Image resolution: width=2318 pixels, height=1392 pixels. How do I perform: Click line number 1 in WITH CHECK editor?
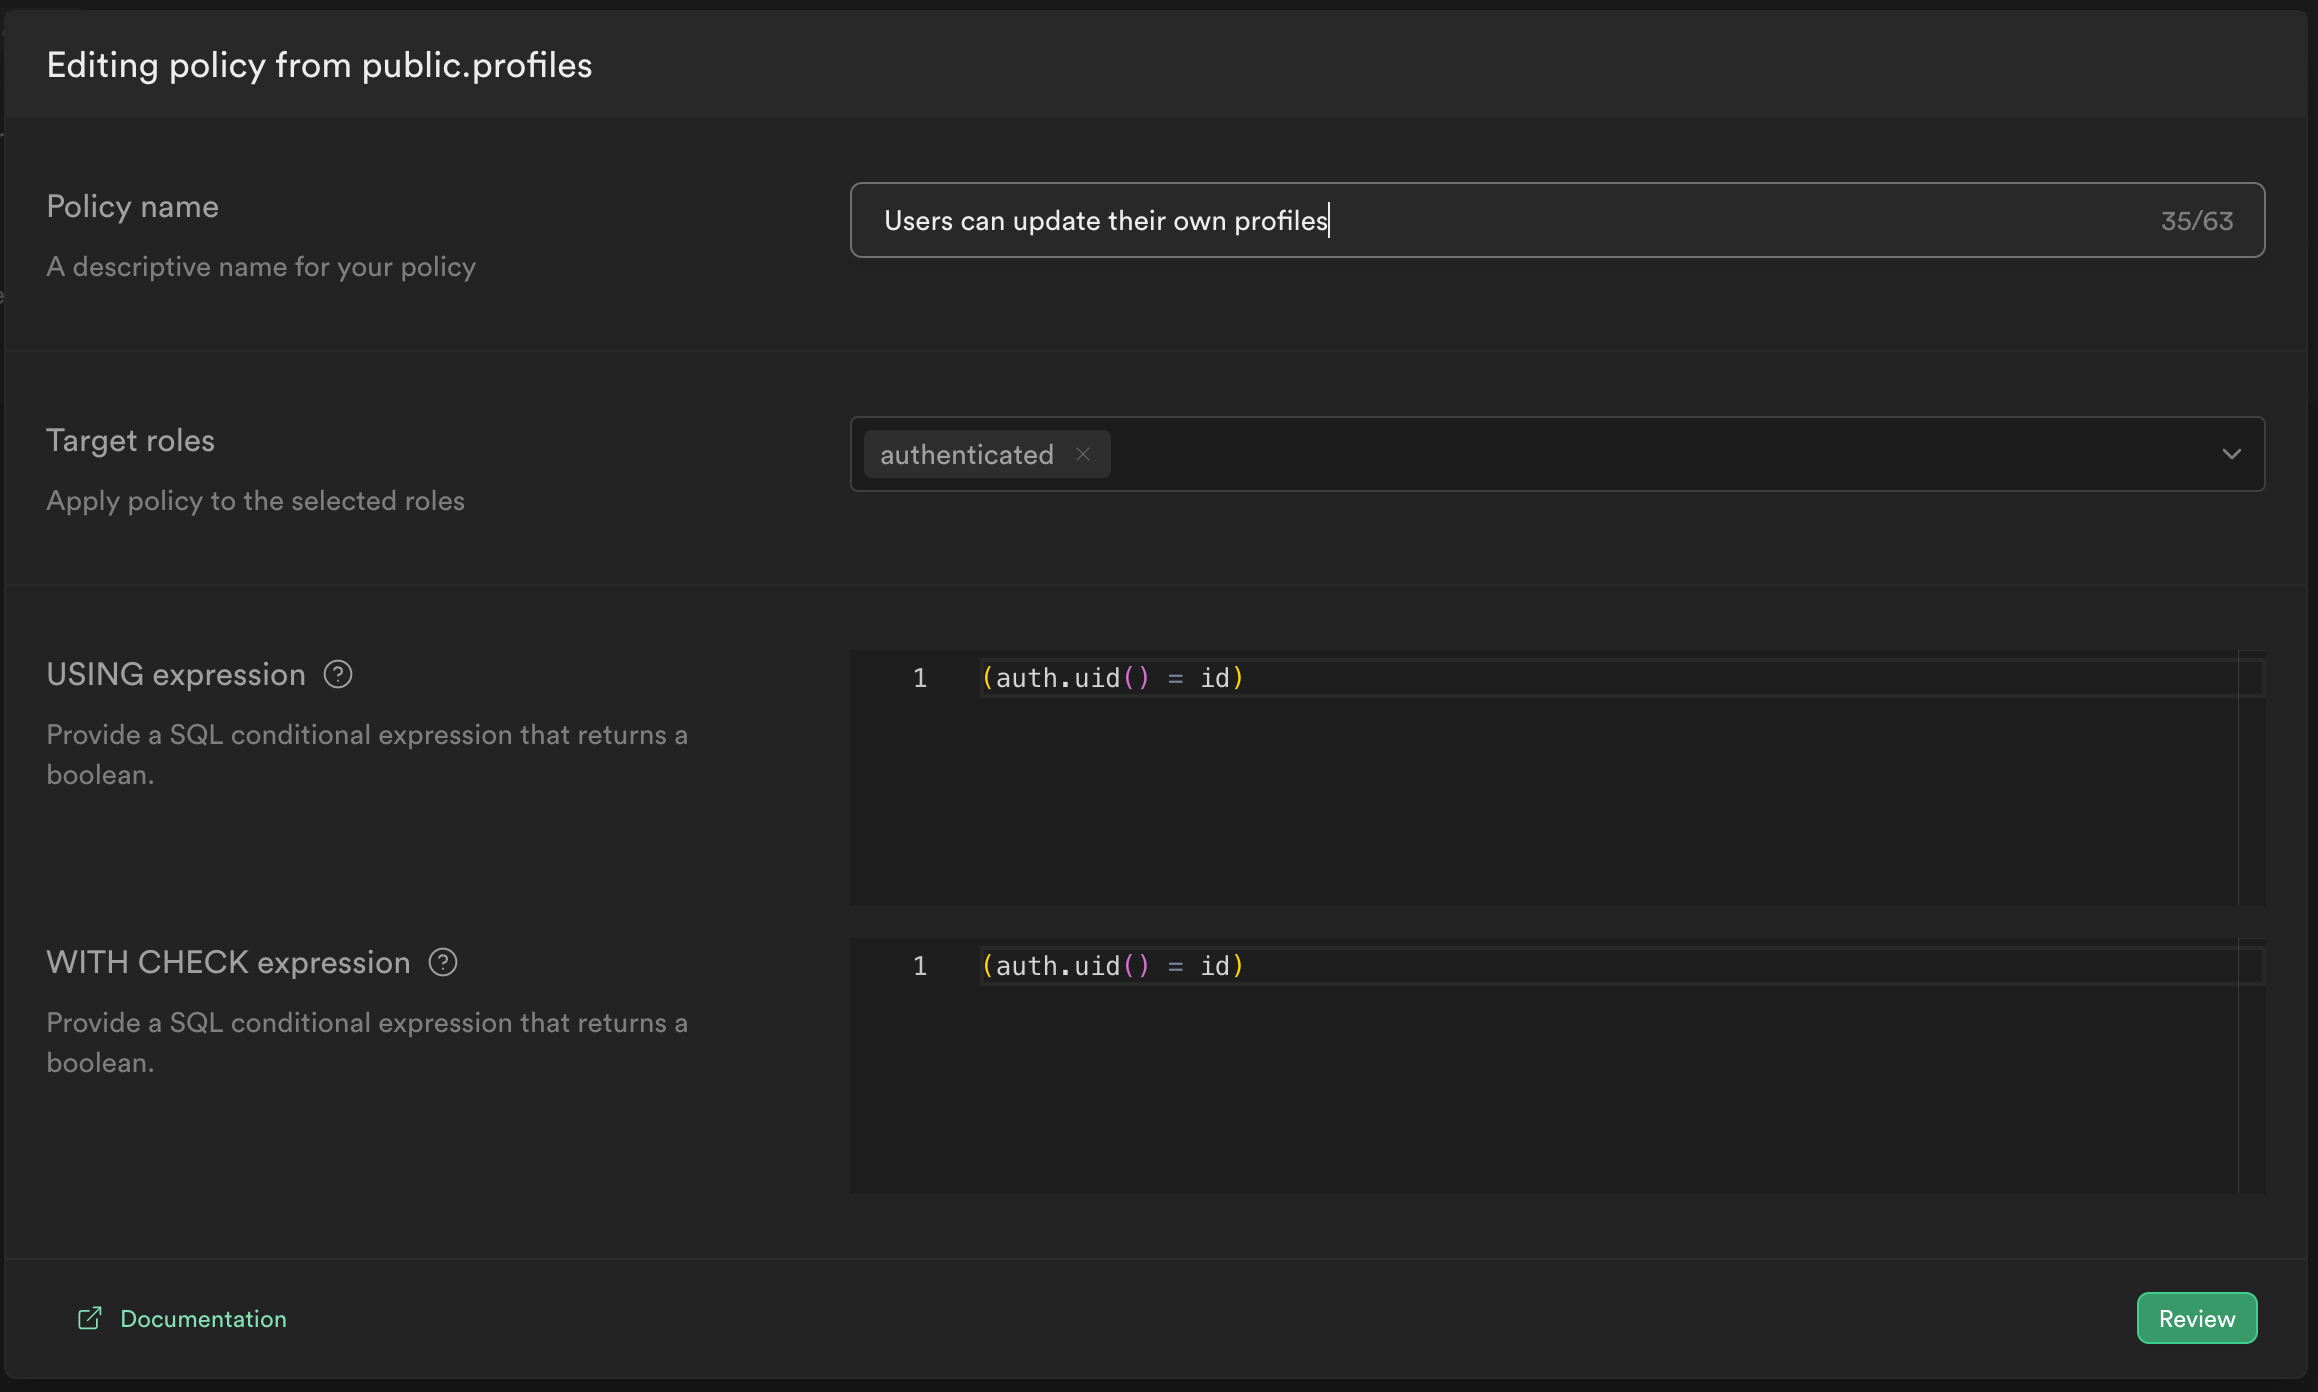[x=920, y=966]
